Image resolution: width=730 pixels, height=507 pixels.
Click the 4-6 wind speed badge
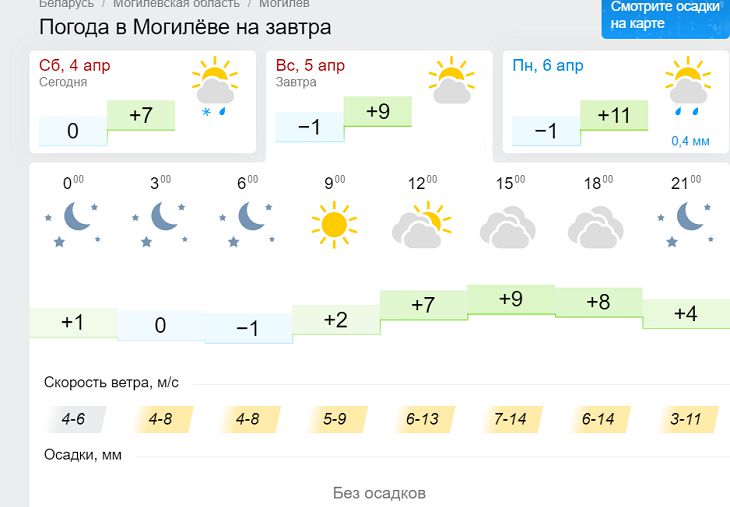(73, 419)
